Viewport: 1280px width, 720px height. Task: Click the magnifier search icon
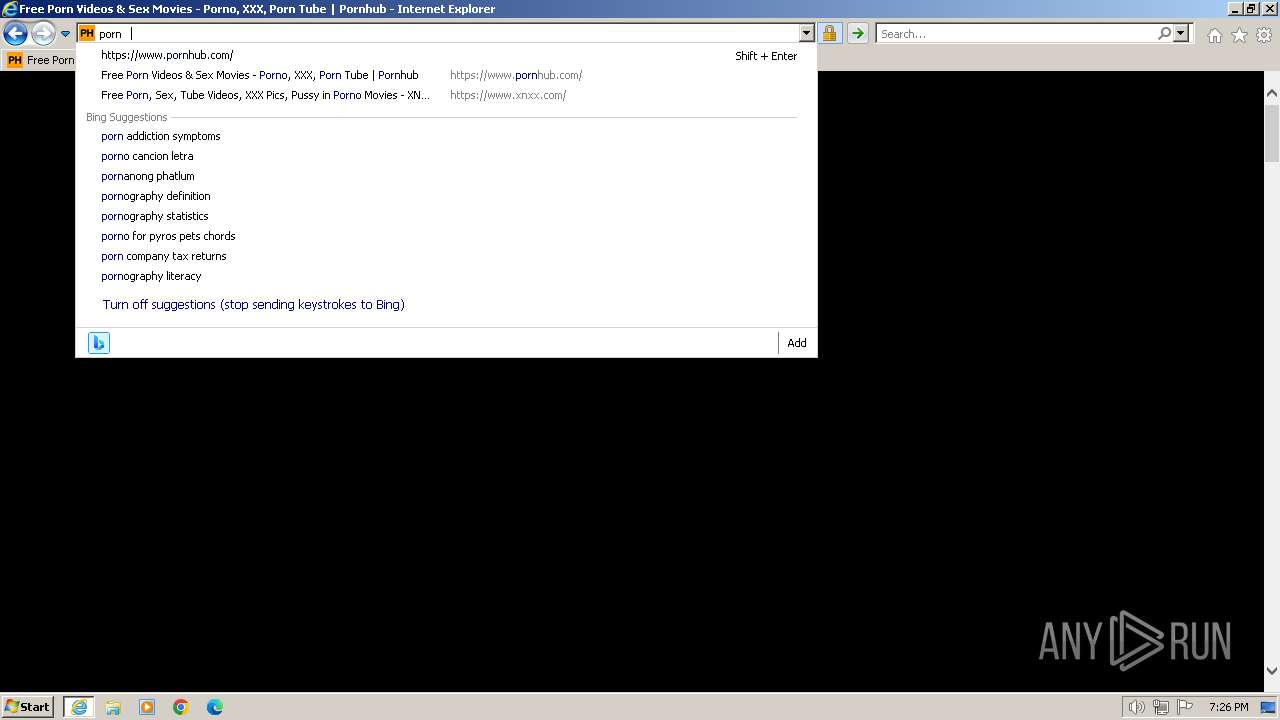point(1164,34)
